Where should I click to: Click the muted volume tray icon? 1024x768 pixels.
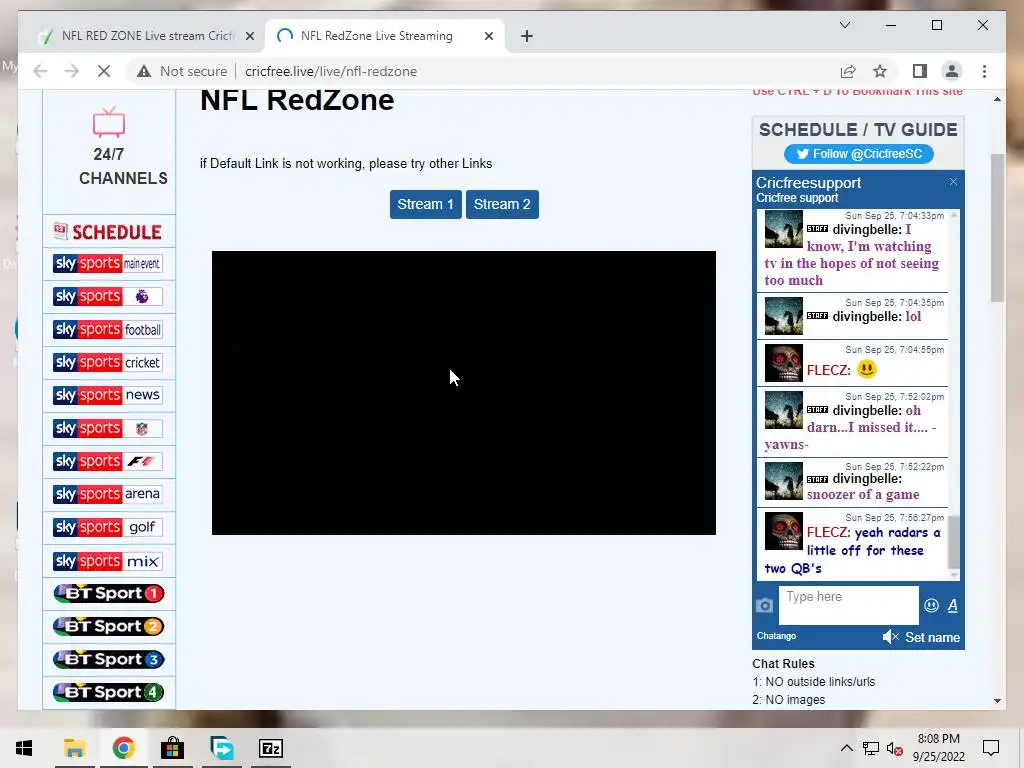pyautogui.click(x=895, y=748)
